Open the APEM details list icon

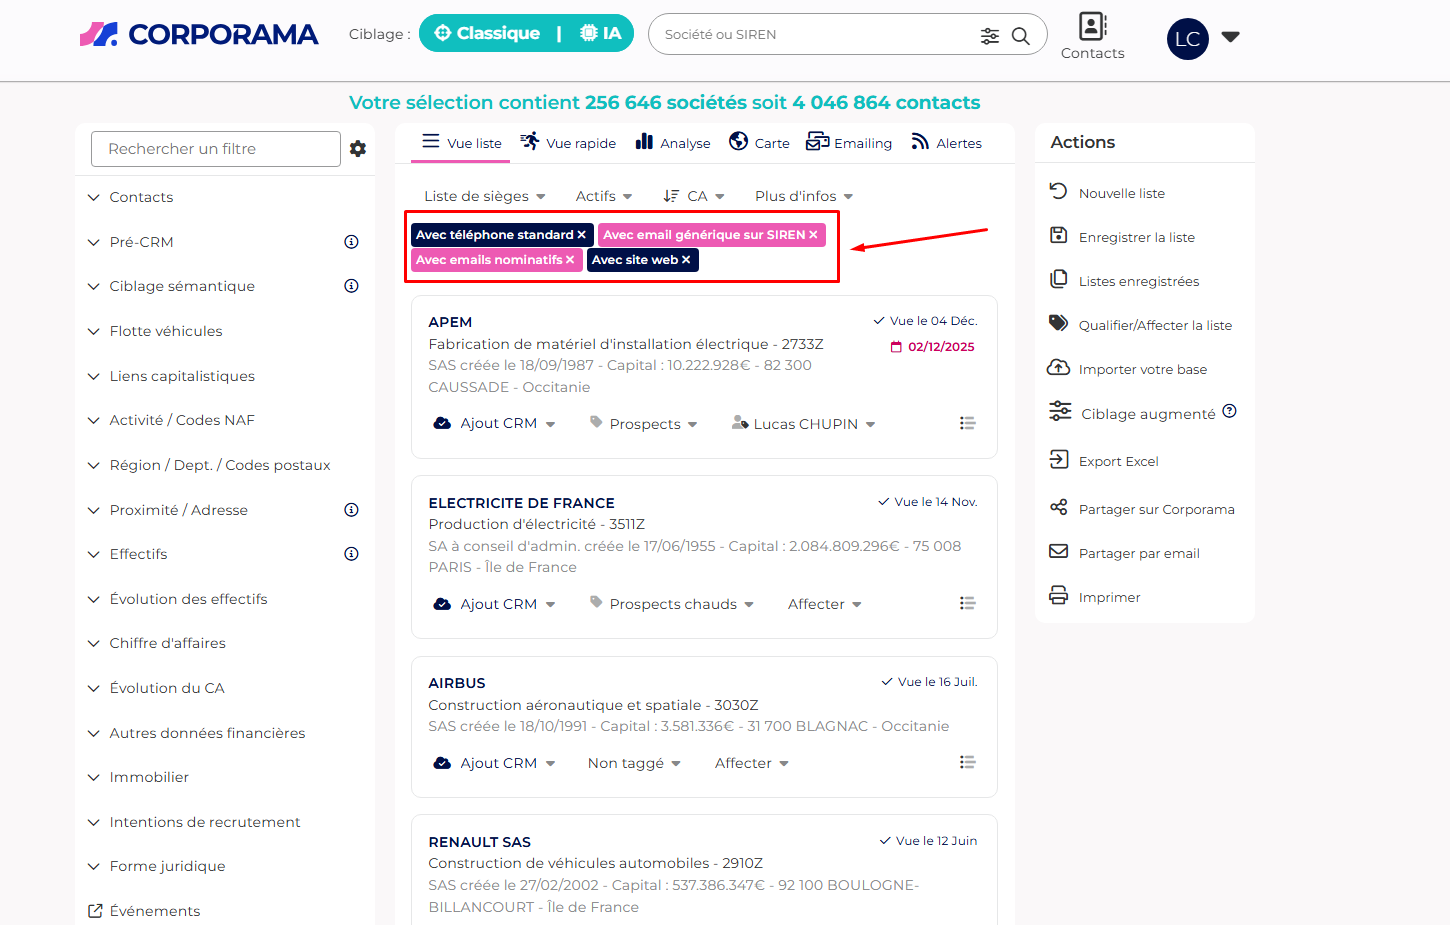coord(967,423)
